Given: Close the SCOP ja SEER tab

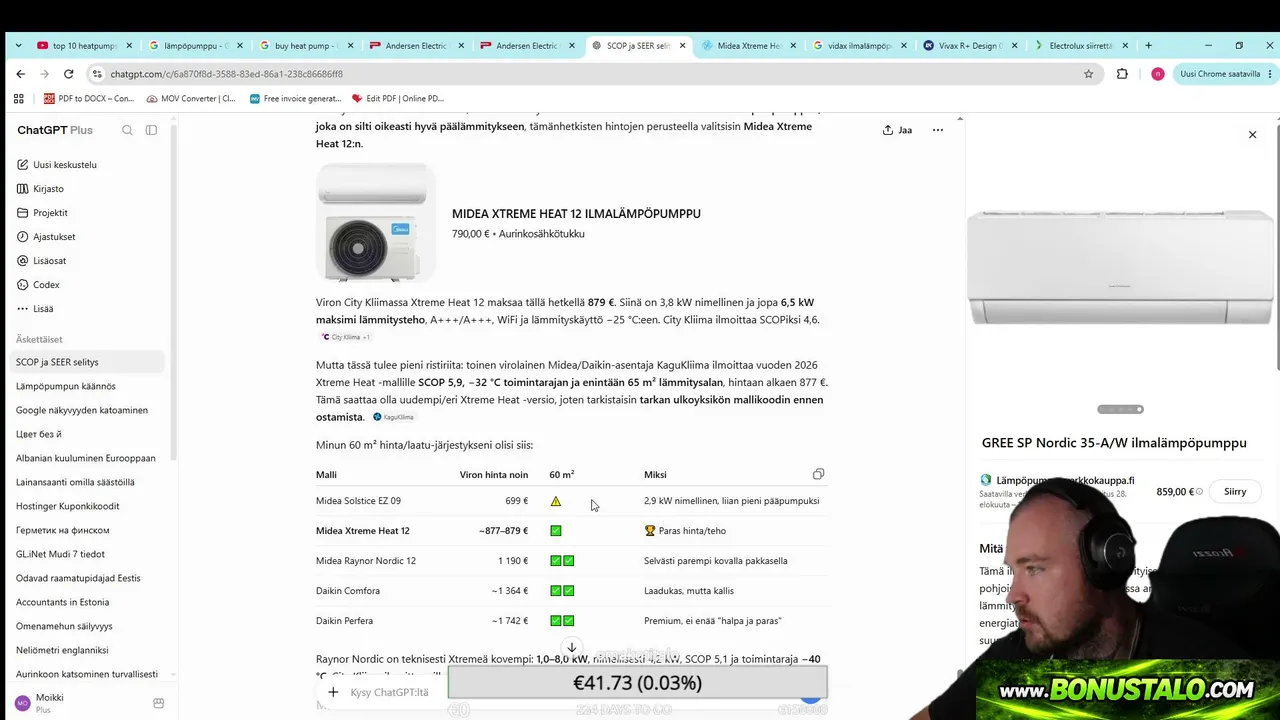Looking at the screenshot, I should 683,45.
